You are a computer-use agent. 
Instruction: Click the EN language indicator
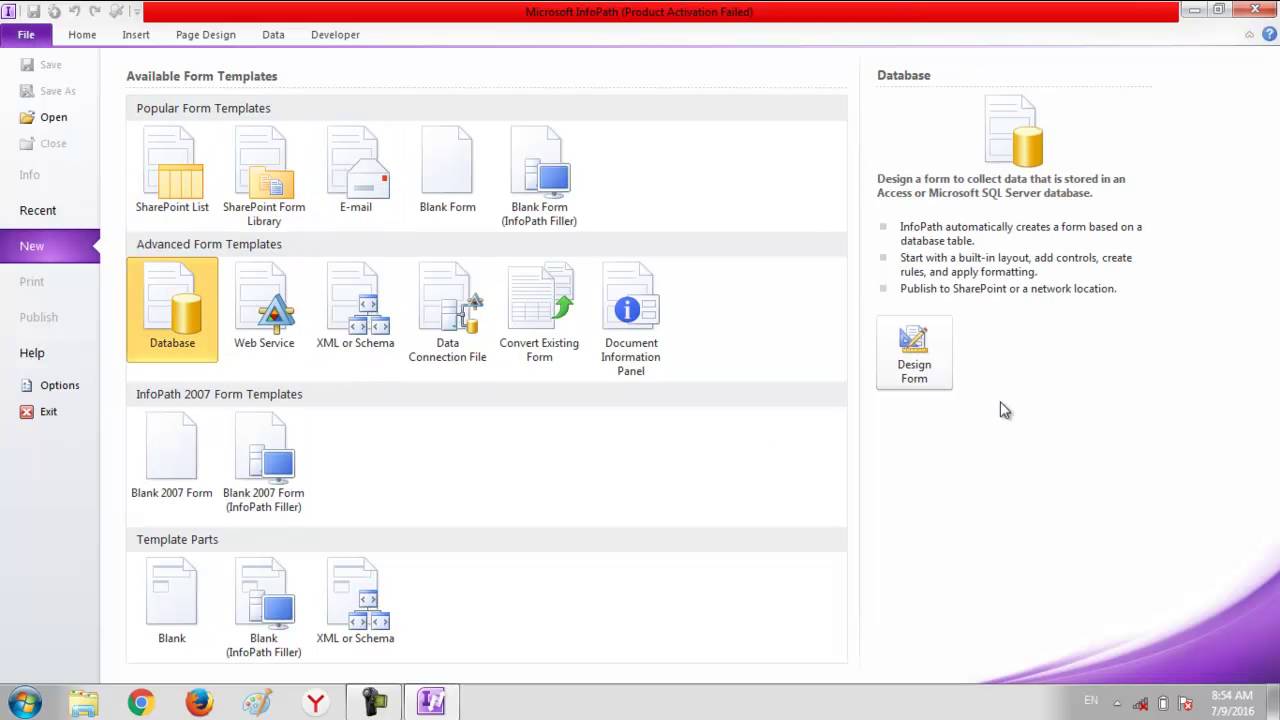coord(1090,701)
